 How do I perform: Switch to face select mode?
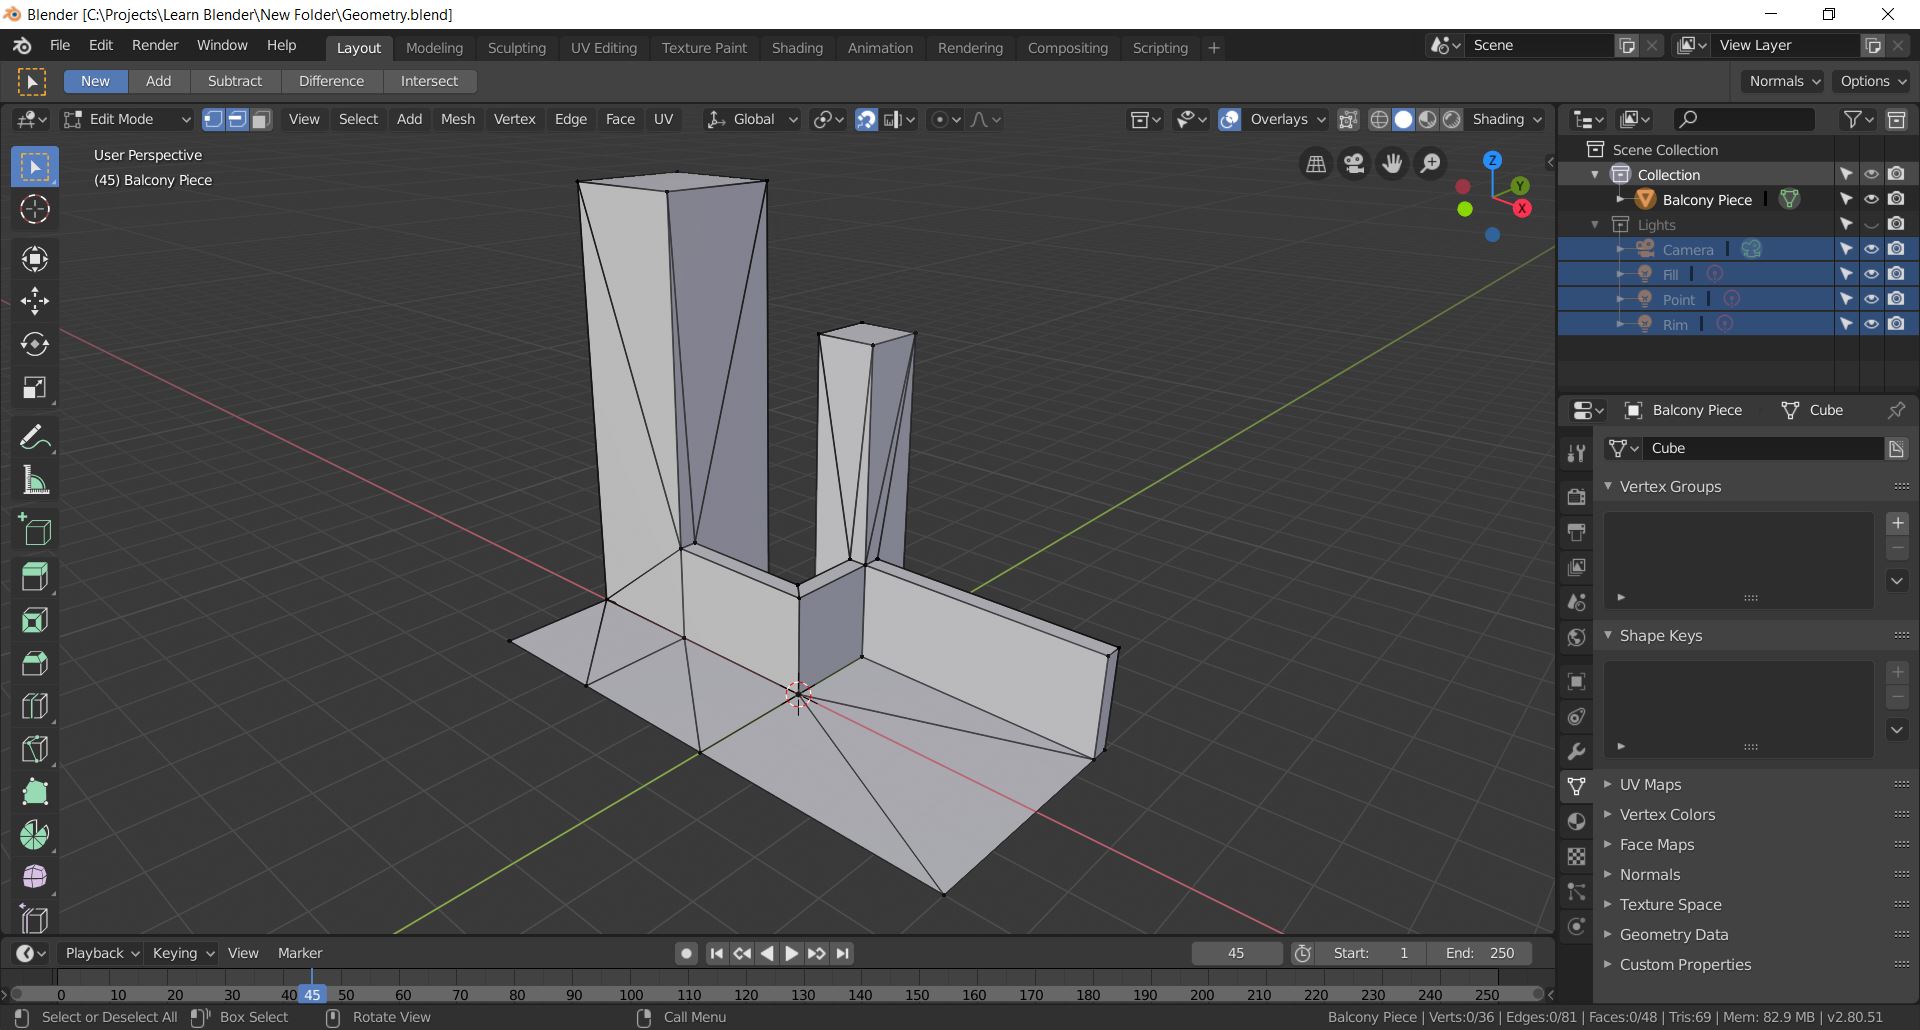(261, 119)
